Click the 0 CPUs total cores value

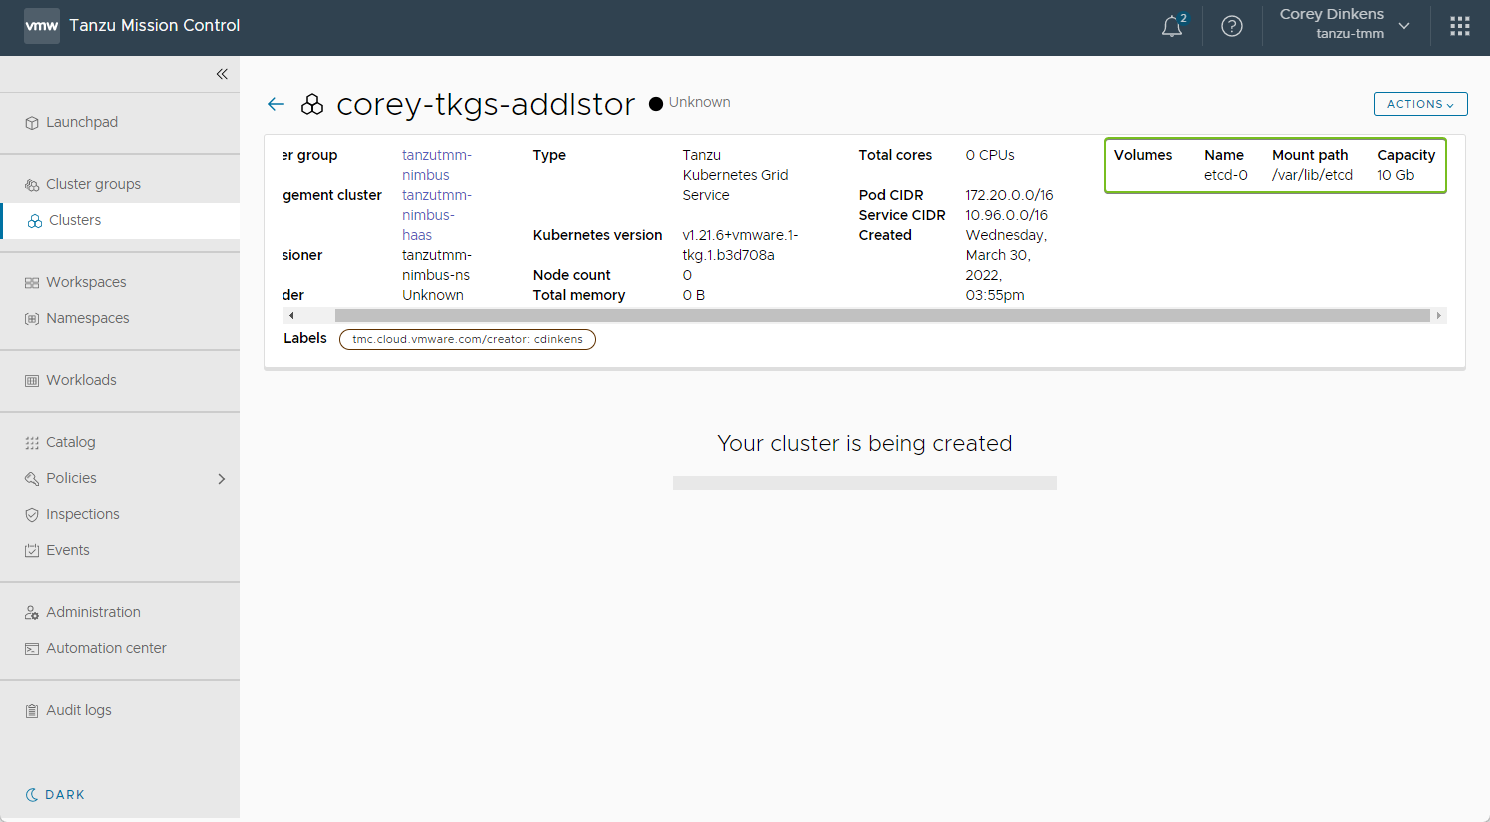(990, 155)
